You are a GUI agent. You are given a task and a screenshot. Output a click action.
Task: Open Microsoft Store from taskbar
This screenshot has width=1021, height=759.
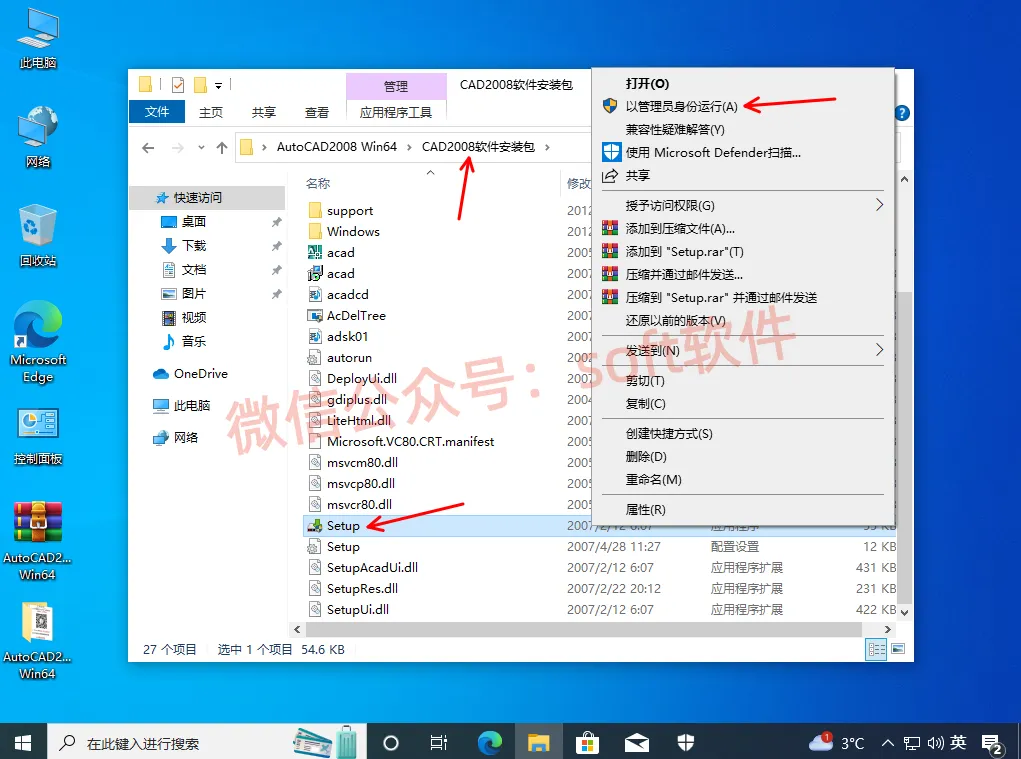587,742
